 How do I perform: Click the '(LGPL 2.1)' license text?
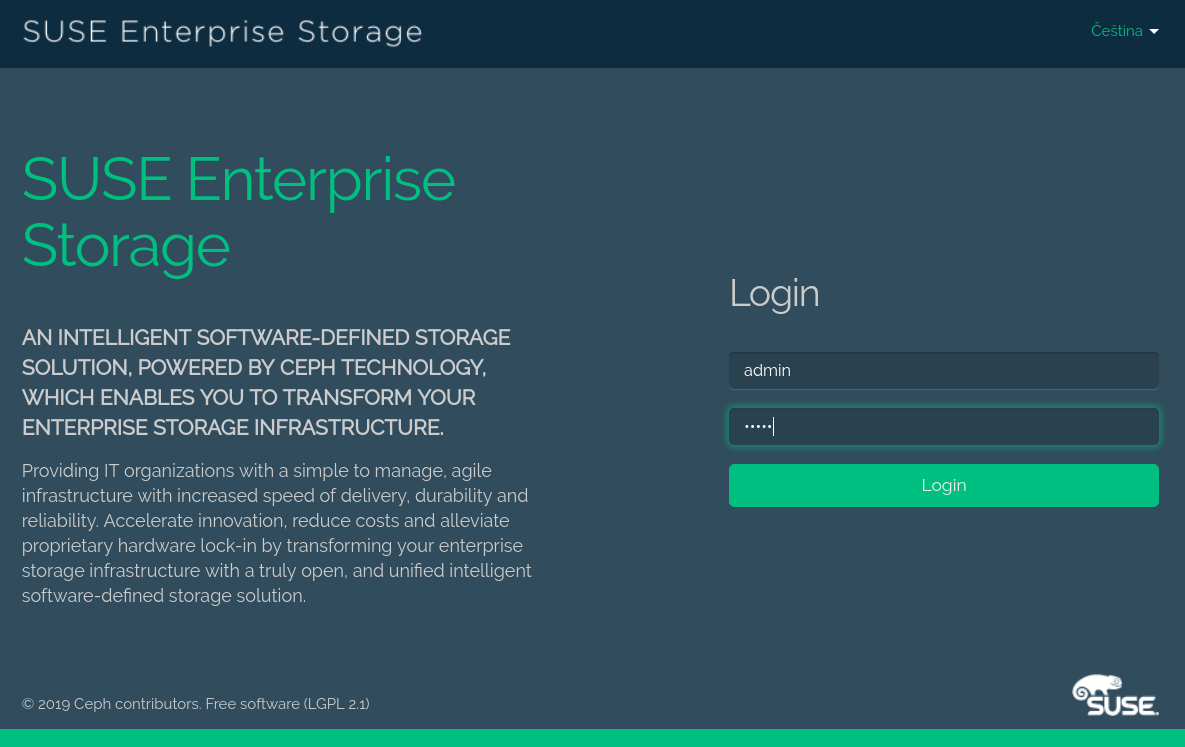coord(337,704)
